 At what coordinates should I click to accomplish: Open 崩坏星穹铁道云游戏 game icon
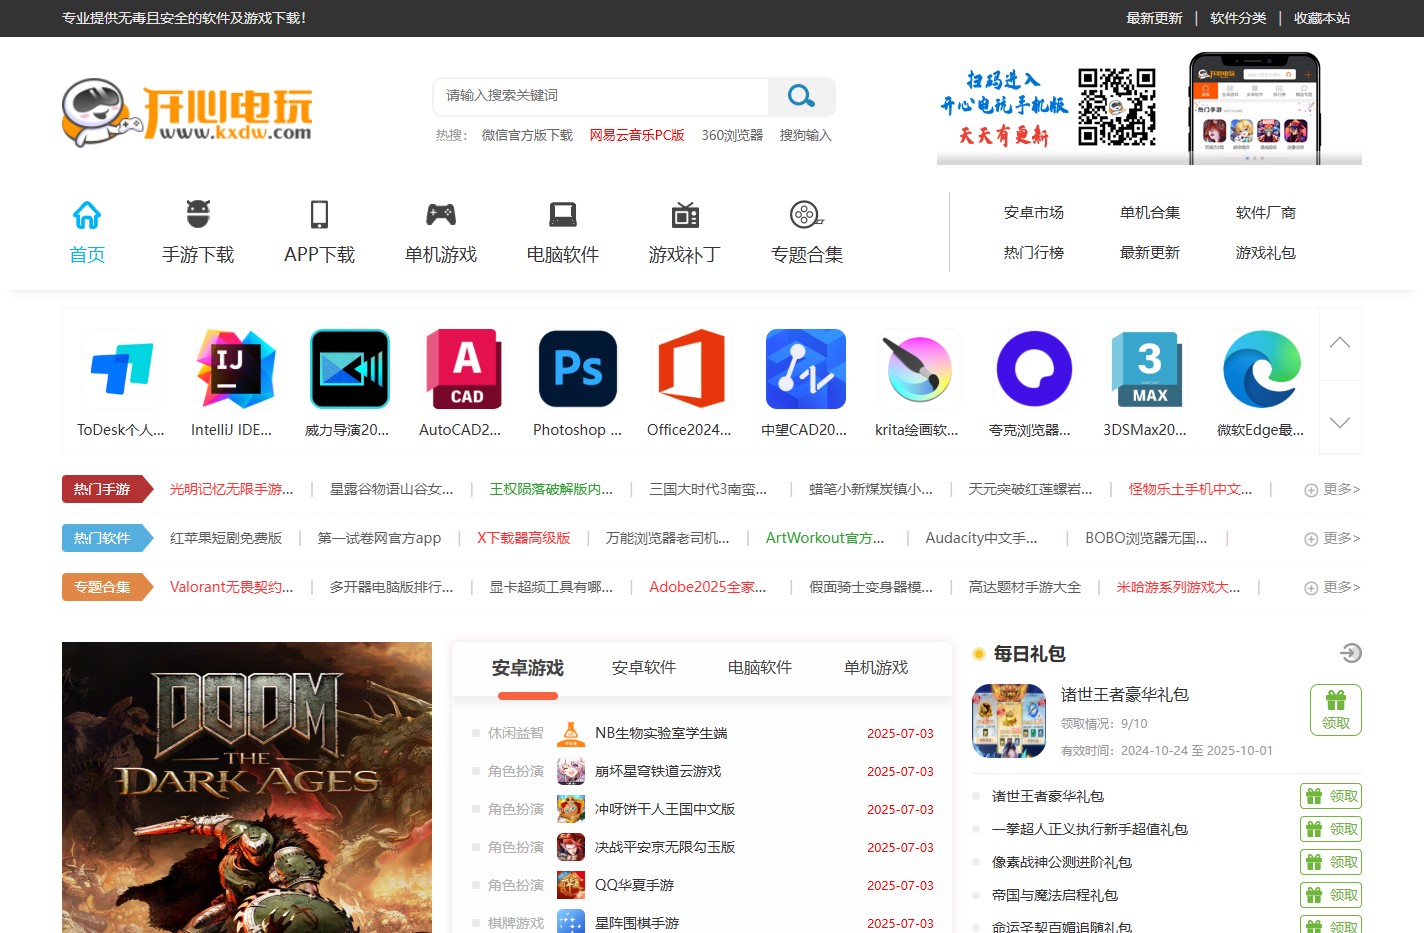pos(571,771)
